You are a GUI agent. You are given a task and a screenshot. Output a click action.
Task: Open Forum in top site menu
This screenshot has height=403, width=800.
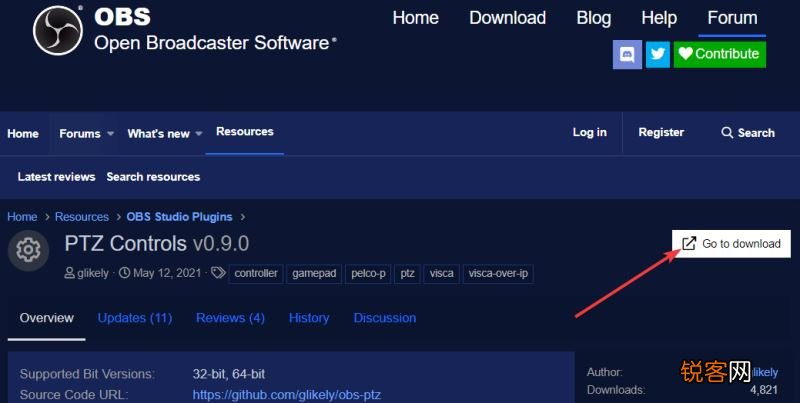click(x=732, y=18)
